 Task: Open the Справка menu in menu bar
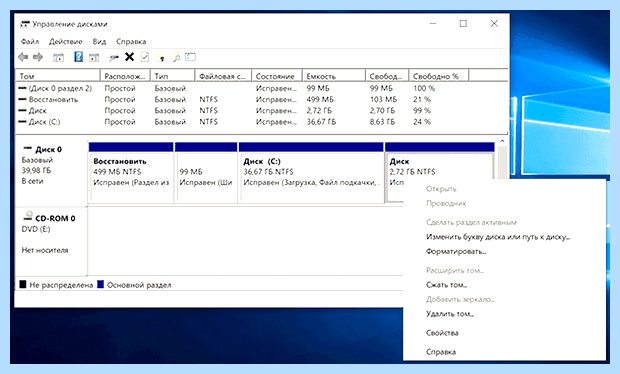pyautogui.click(x=131, y=42)
